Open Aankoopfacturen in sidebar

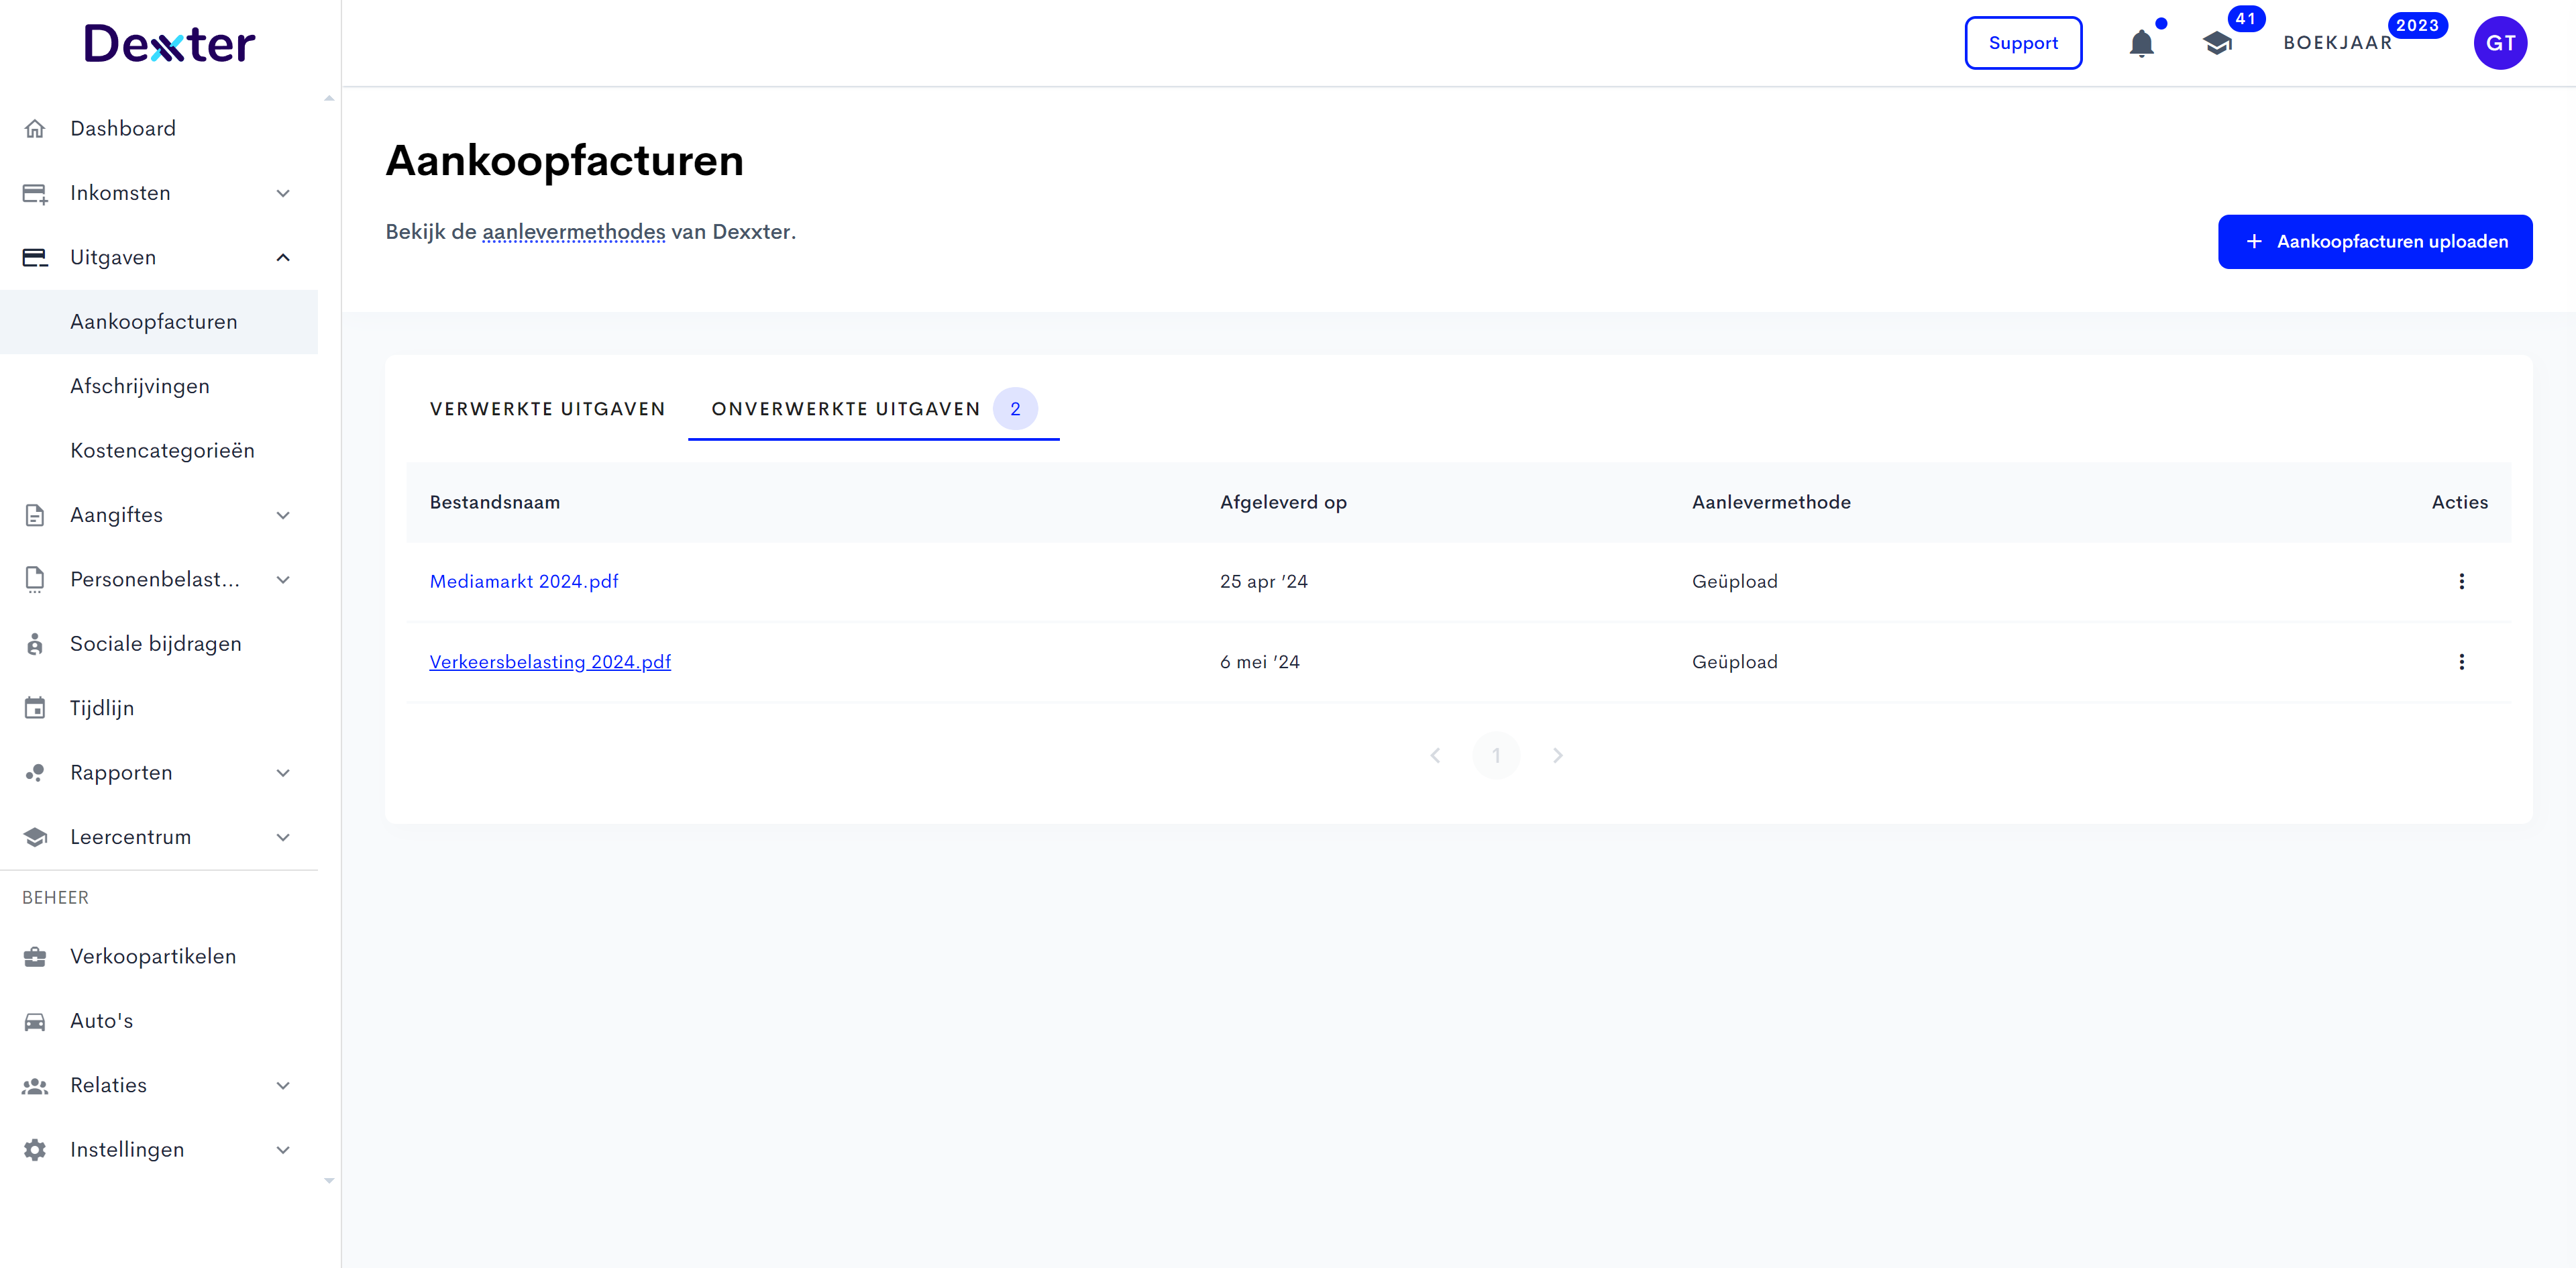click(x=159, y=322)
